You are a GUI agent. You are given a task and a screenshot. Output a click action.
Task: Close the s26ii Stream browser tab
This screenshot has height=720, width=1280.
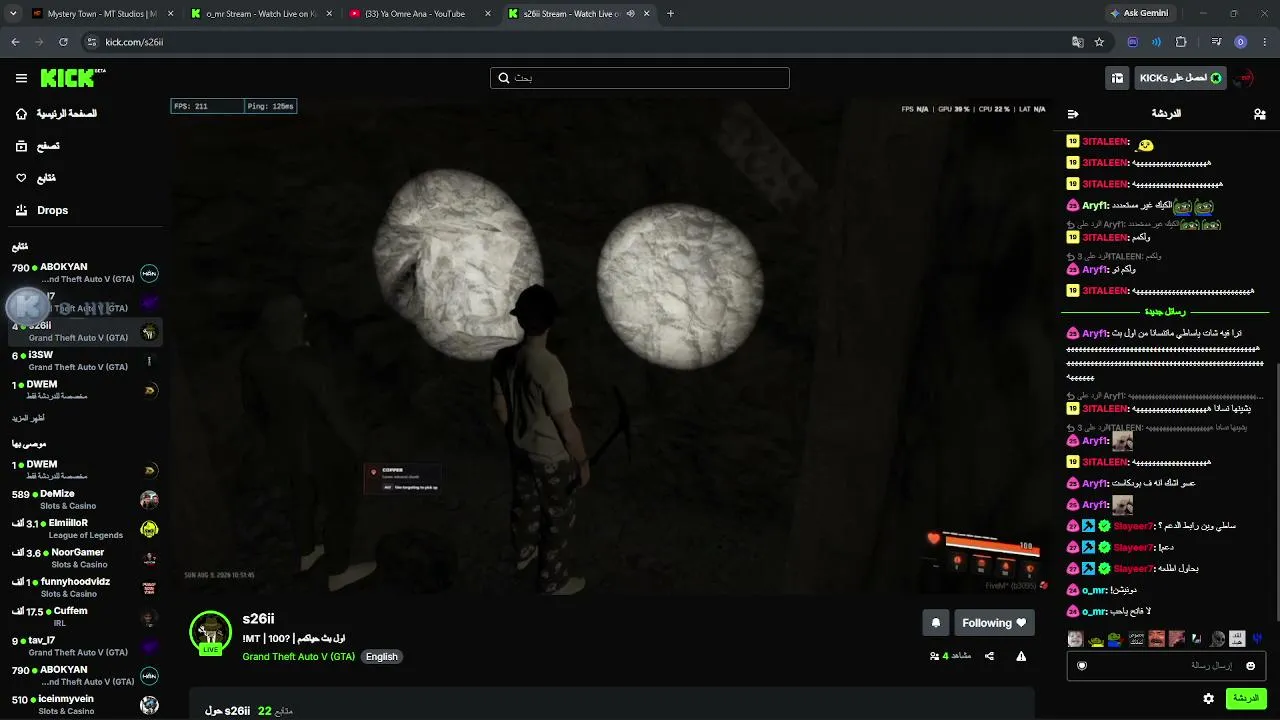(x=646, y=14)
